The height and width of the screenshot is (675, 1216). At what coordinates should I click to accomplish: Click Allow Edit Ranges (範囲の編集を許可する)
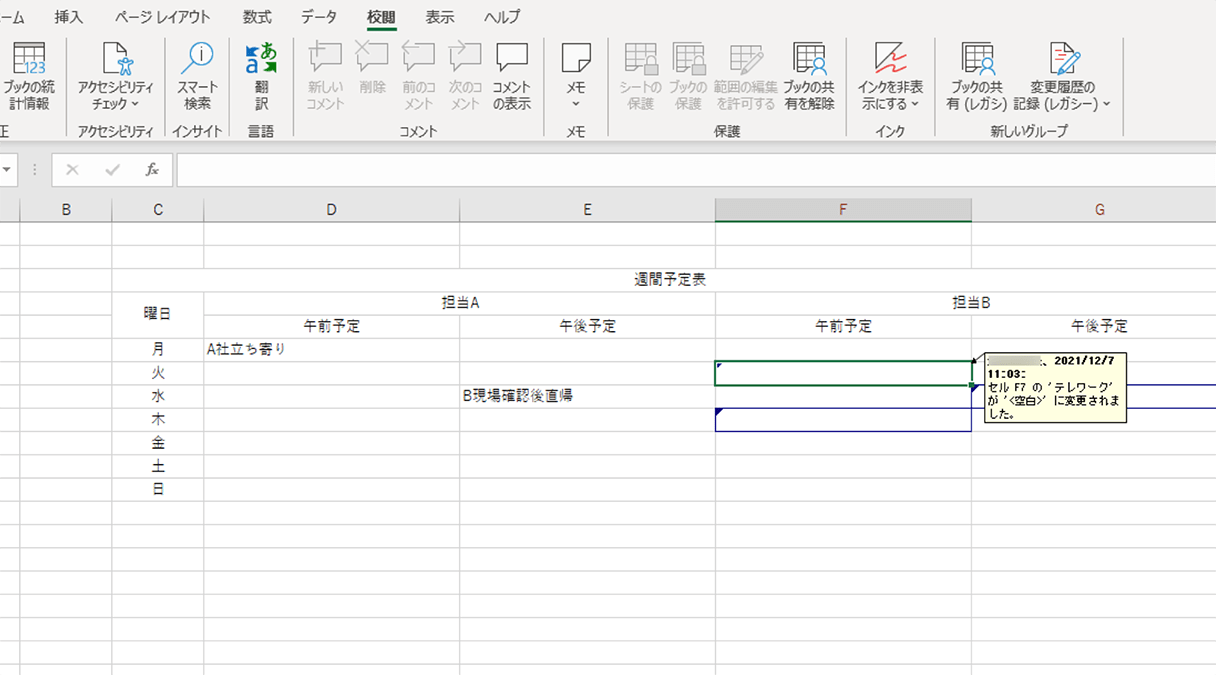point(745,77)
